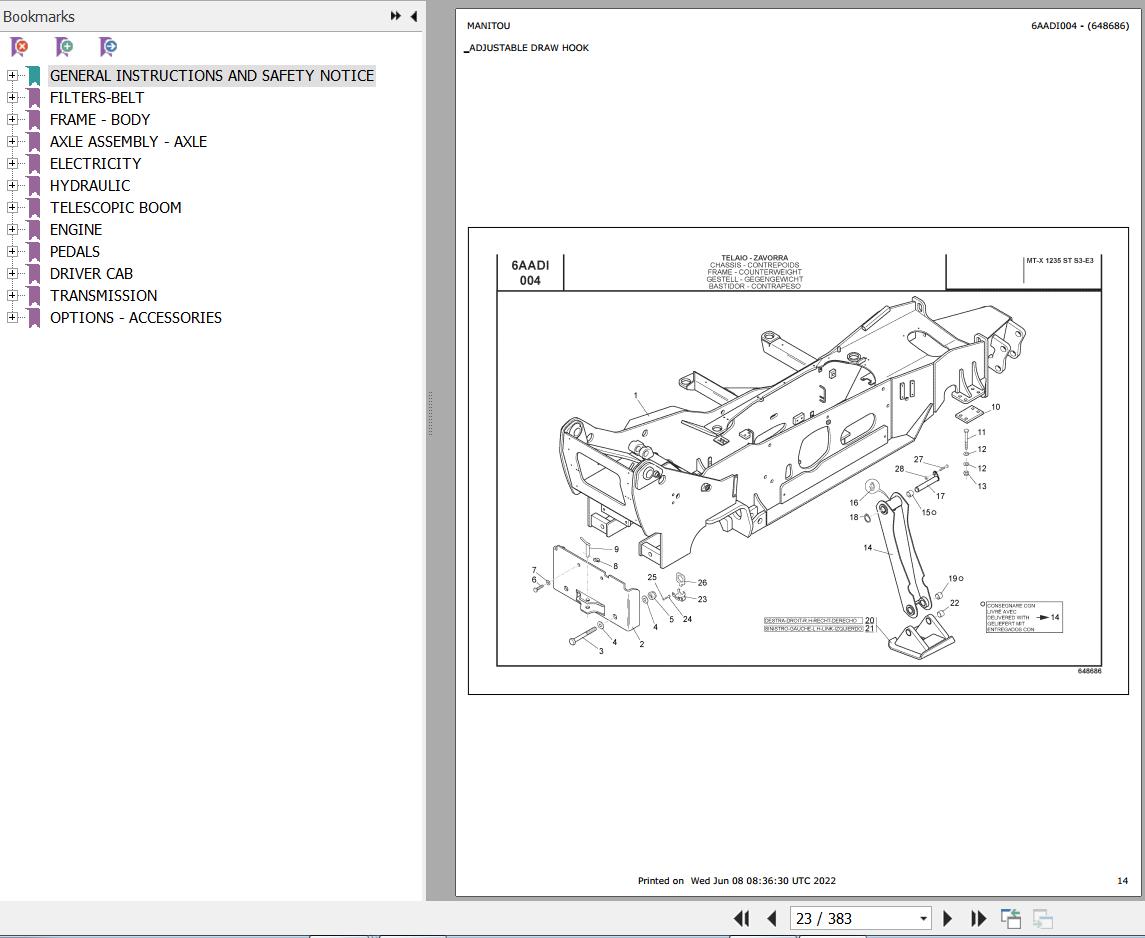Expand the HYDRAULIC bookmark node
This screenshot has width=1145, height=938.
[12, 185]
